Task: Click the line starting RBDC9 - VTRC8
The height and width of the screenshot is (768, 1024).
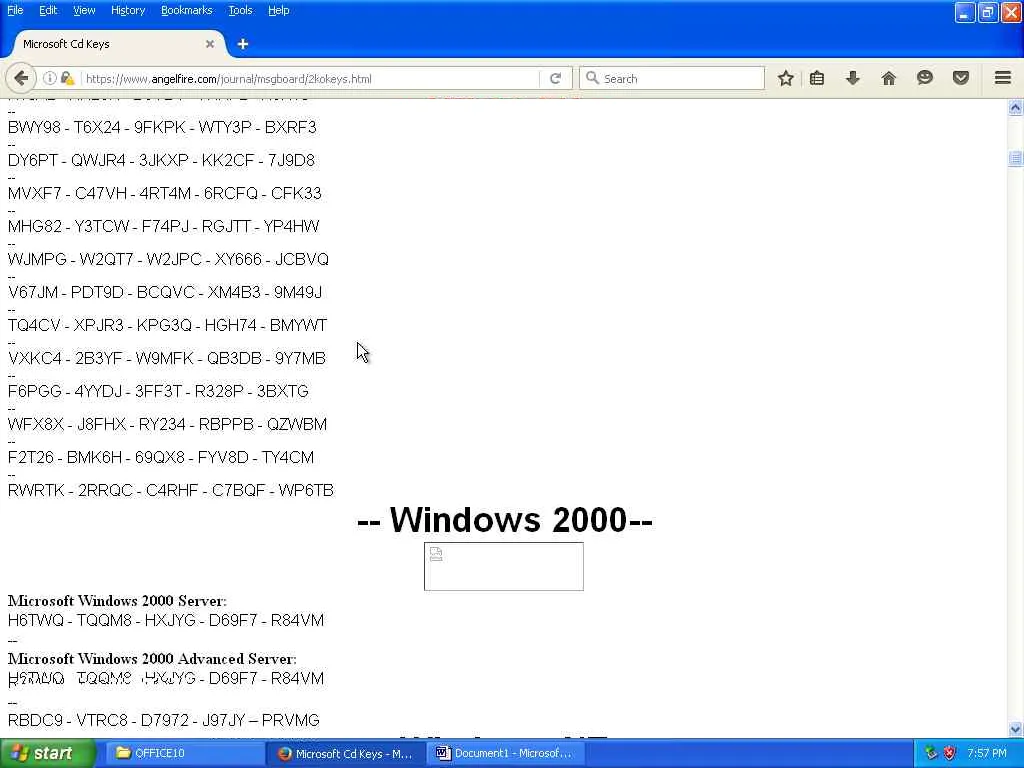Action: (x=163, y=720)
